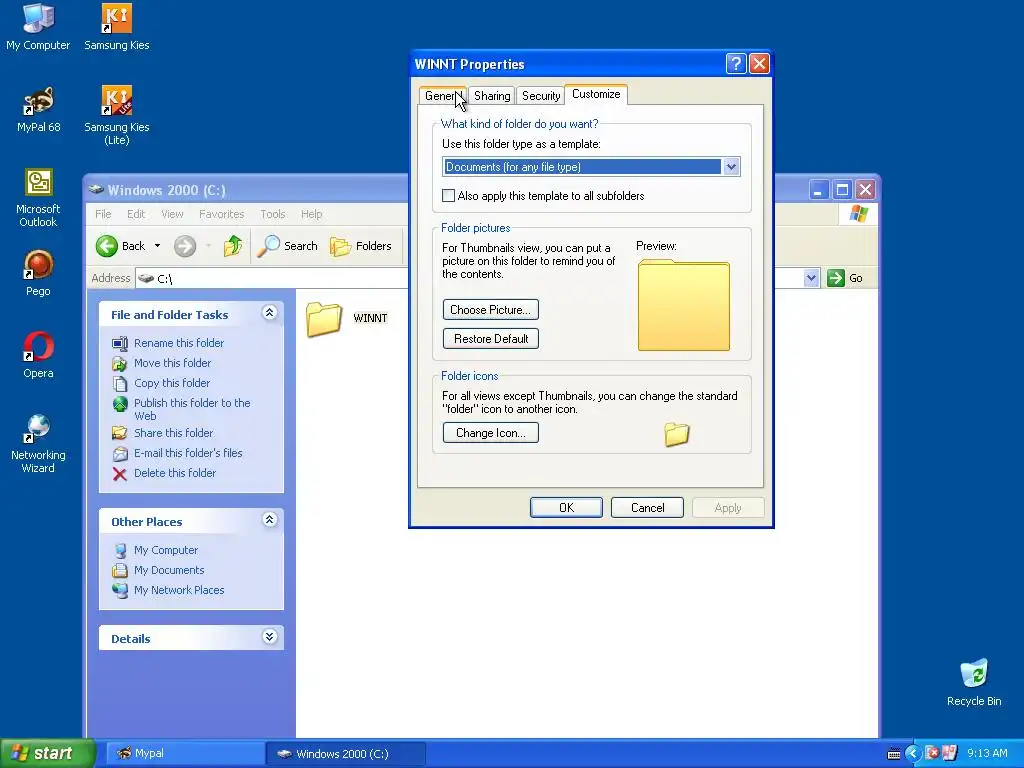Open Microsoft Outlook desktop icon
This screenshot has width=1024, height=768.
38,198
